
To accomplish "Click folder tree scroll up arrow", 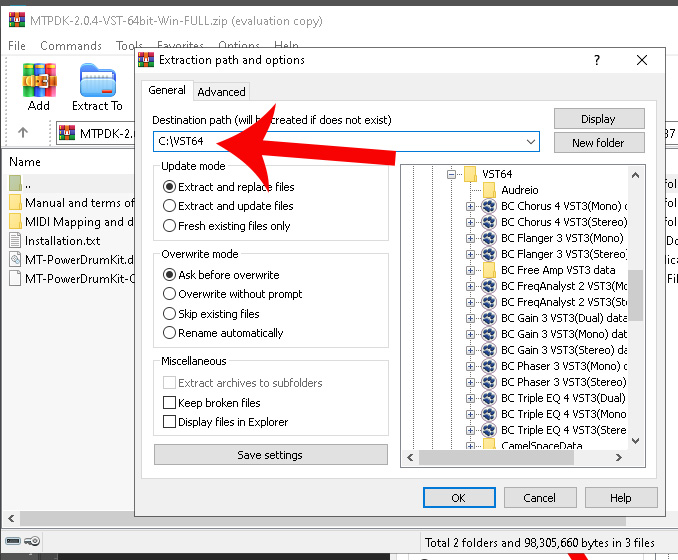I will pos(635,175).
